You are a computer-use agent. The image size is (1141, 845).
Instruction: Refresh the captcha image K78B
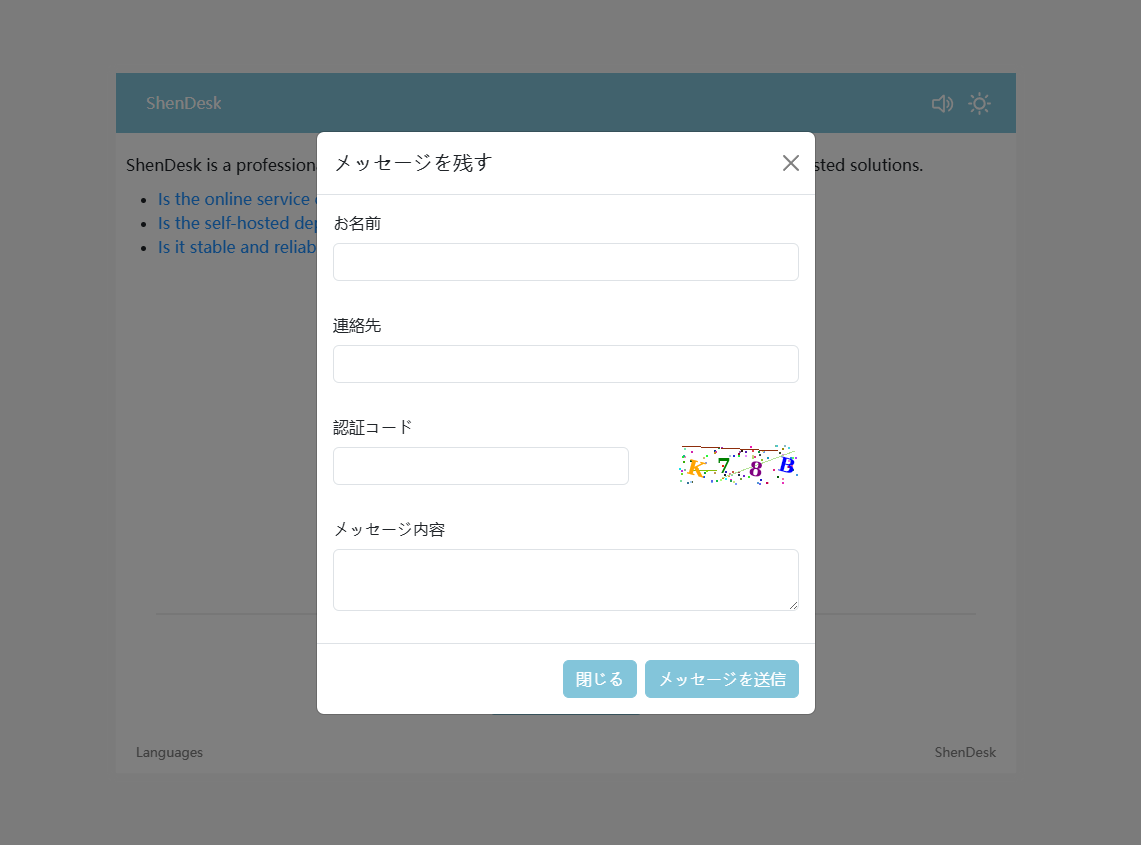tap(738, 465)
